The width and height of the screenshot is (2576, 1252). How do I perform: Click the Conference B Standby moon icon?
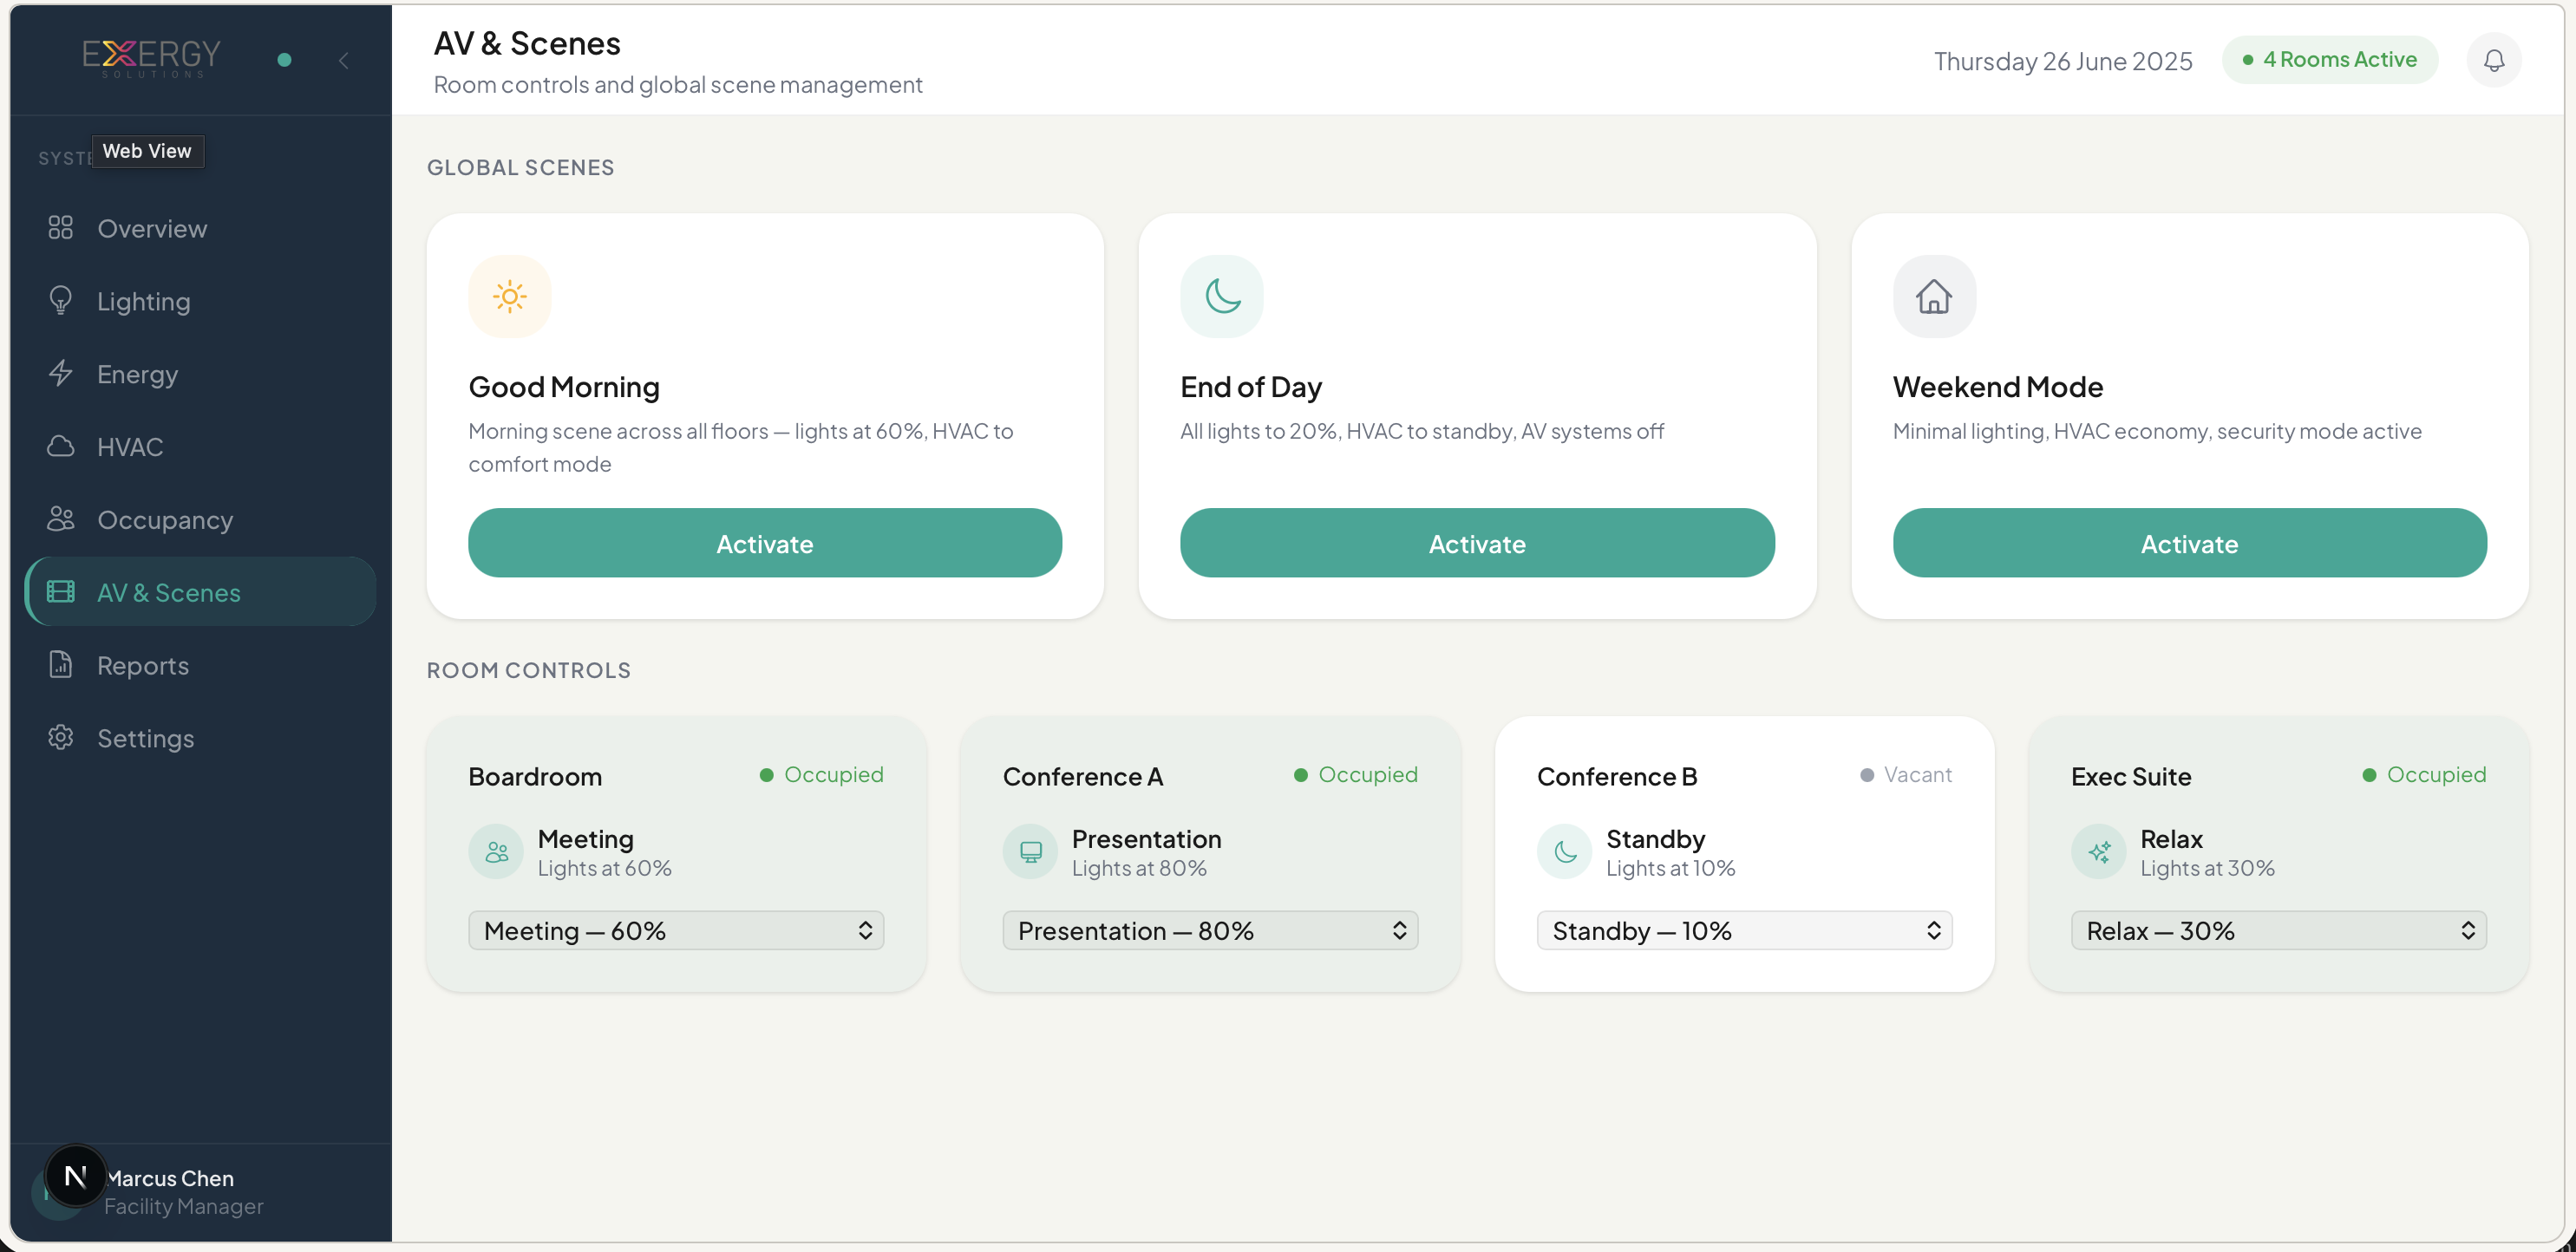point(1565,852)
